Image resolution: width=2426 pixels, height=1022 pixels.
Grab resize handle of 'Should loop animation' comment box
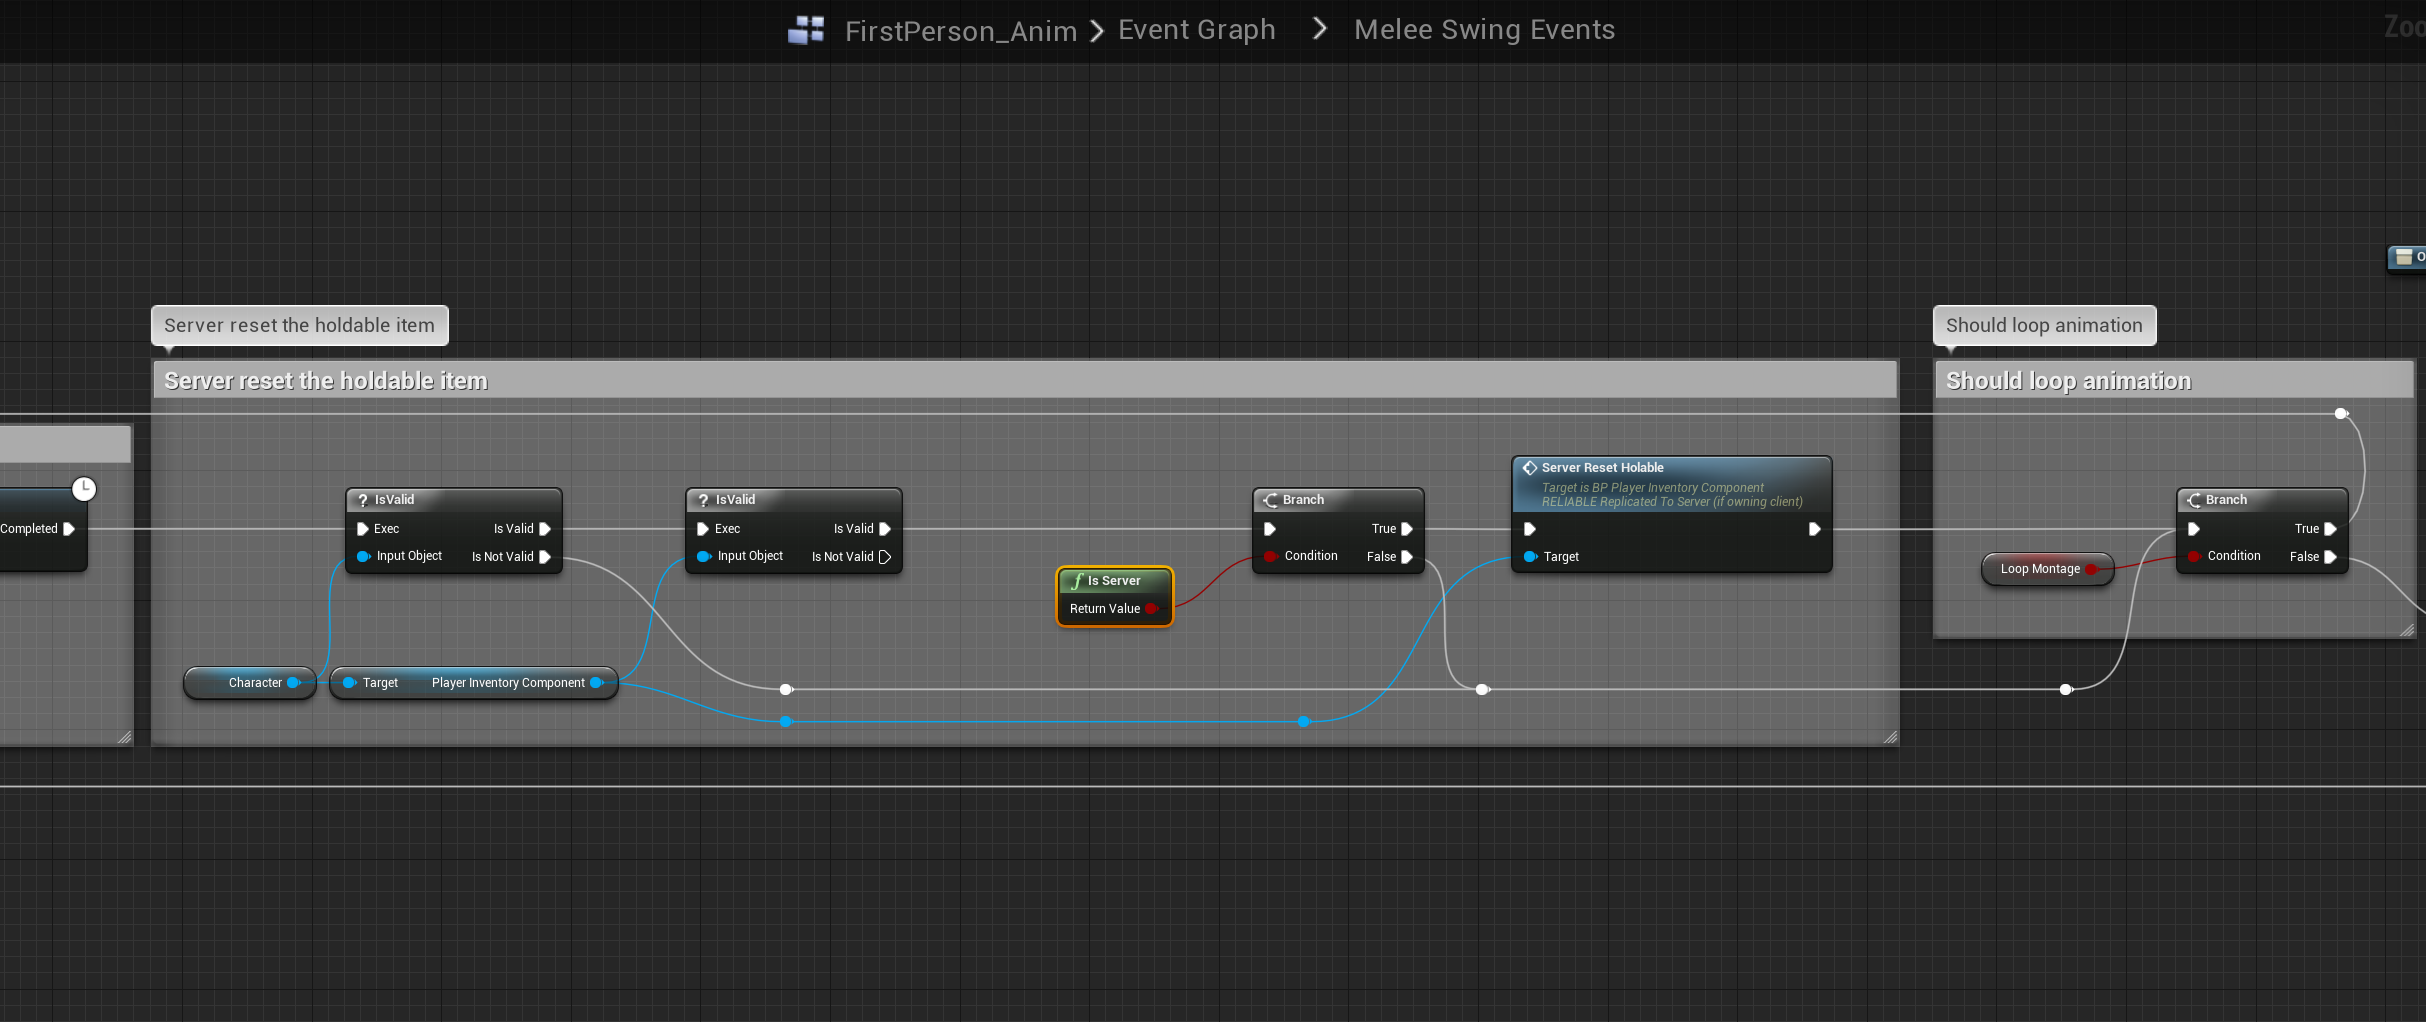tap(2407, 630)
